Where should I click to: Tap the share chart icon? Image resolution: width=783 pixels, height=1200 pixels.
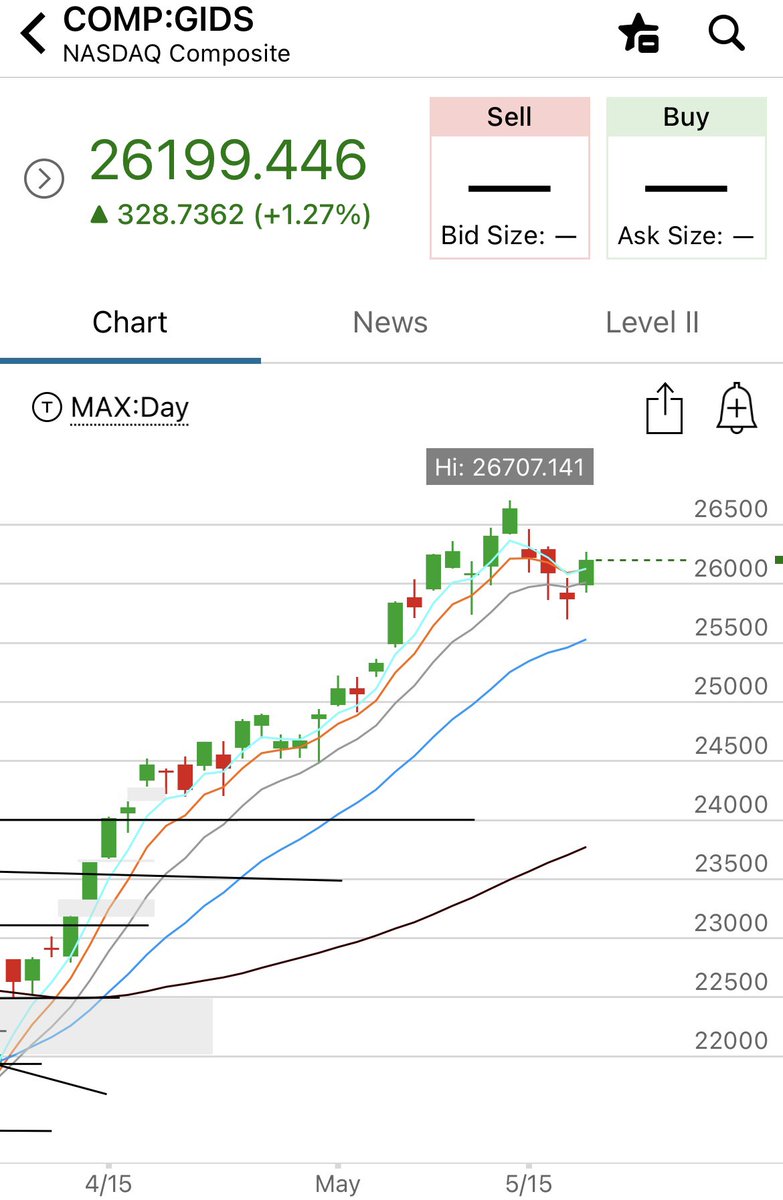(x=664, y=409)
